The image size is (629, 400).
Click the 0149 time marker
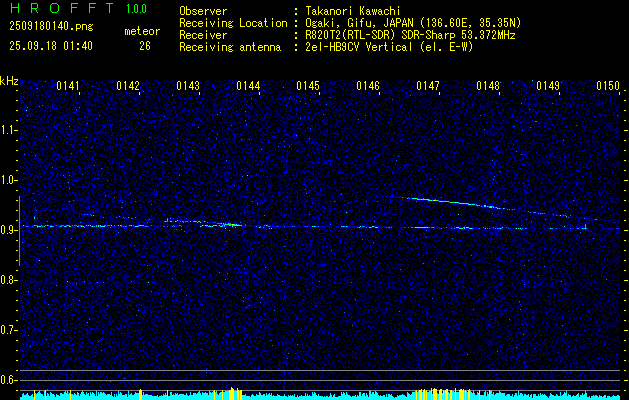click(x=548, y=86)
